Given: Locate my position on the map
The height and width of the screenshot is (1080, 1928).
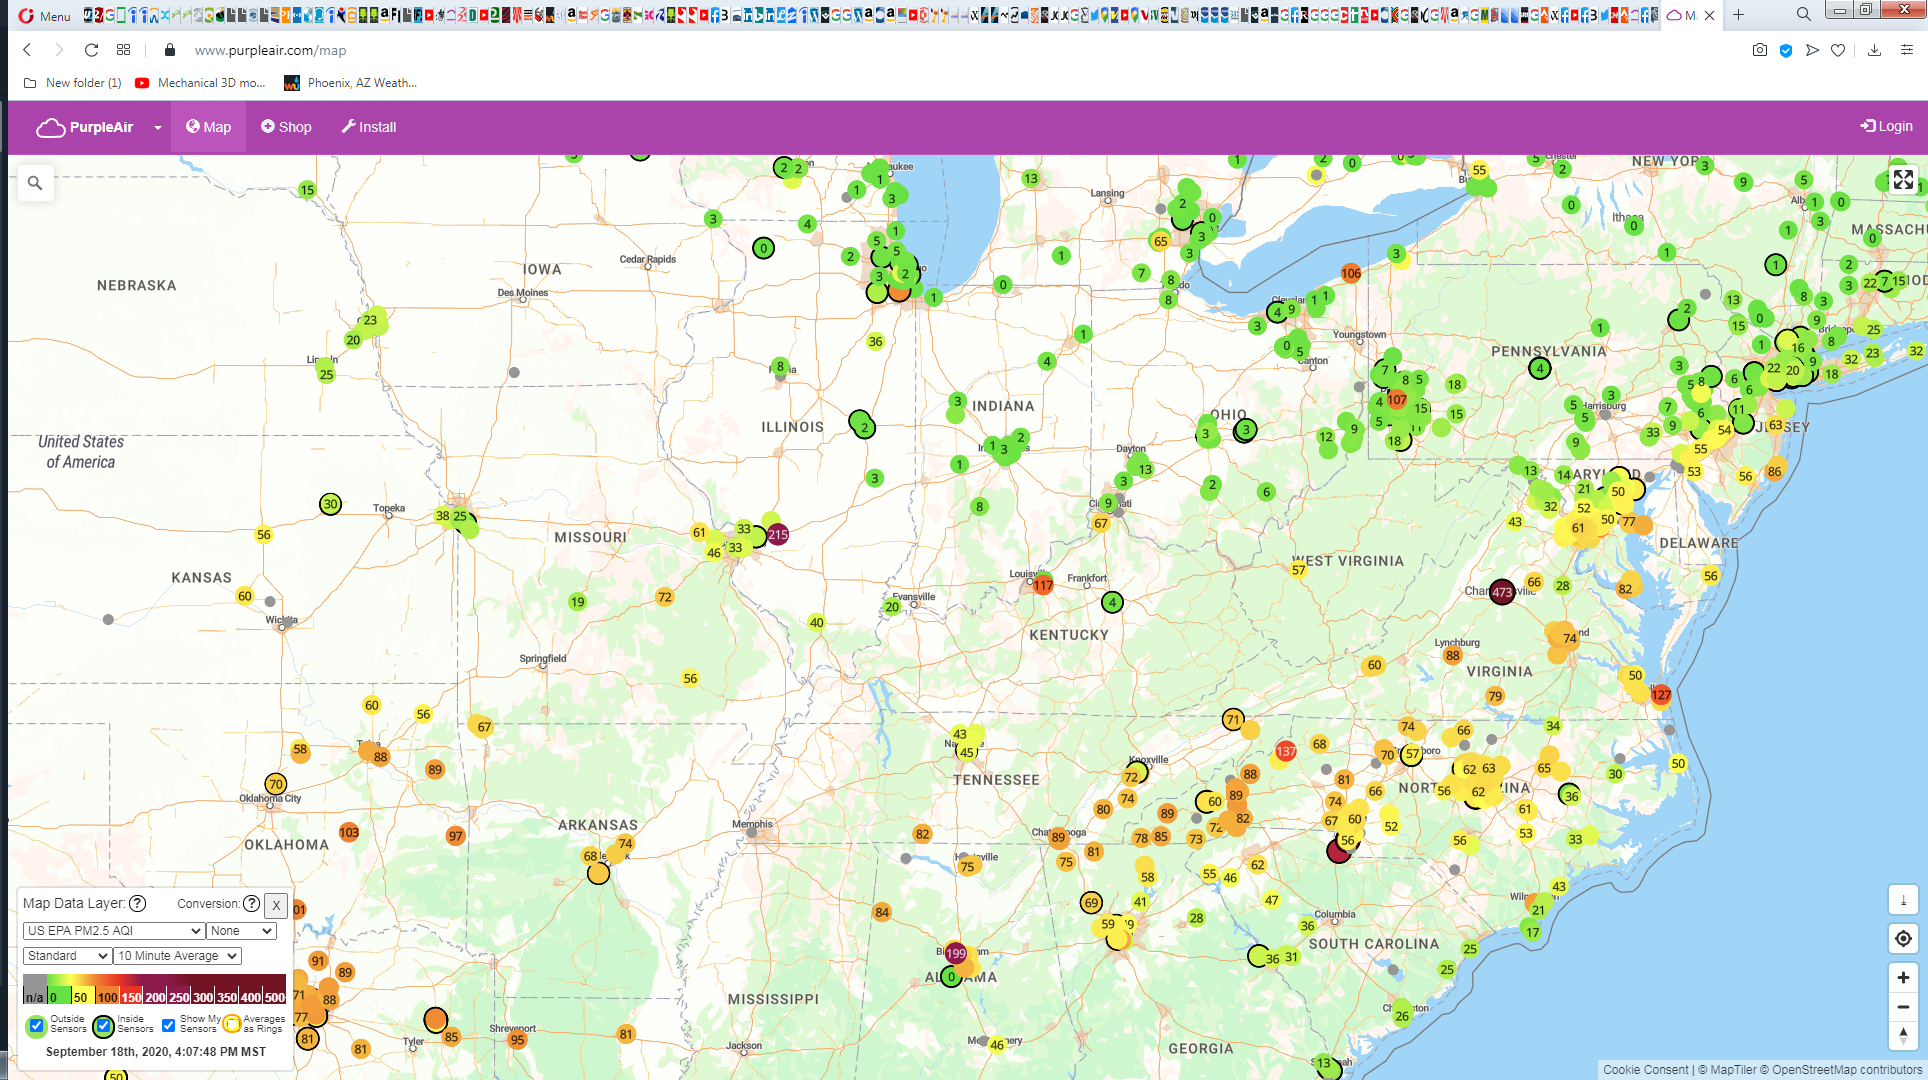Looking at the screenshot, I should point(1903,938).
